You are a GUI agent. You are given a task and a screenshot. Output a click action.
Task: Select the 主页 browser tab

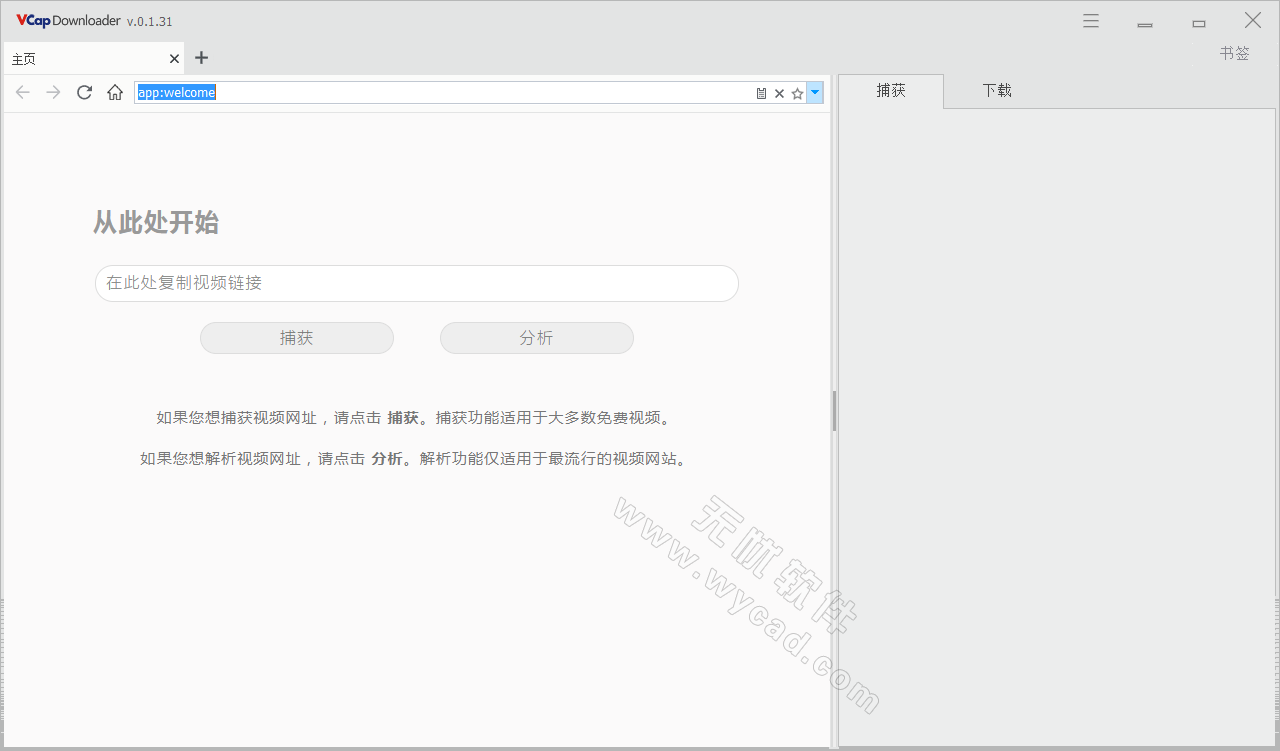(x=80, y=59)
